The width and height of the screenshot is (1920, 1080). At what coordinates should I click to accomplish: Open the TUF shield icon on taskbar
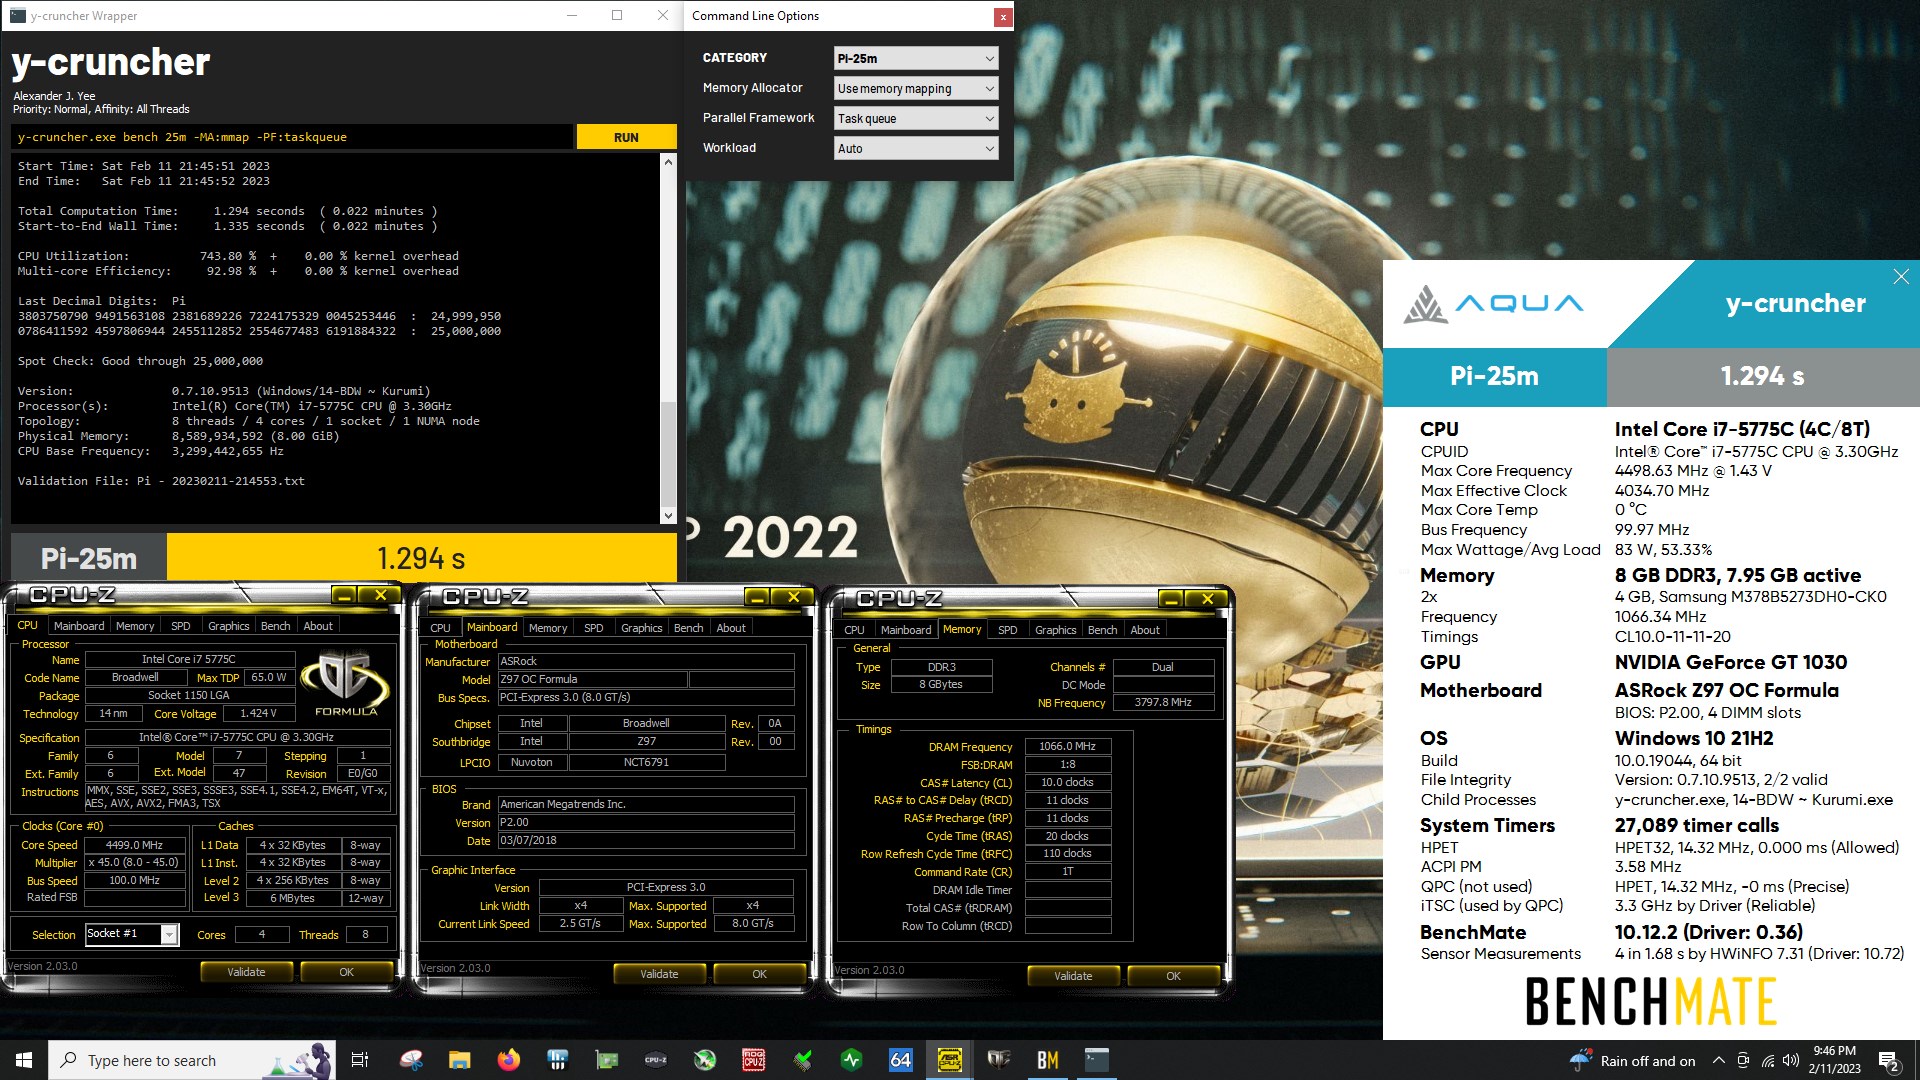coord(999,1060)
